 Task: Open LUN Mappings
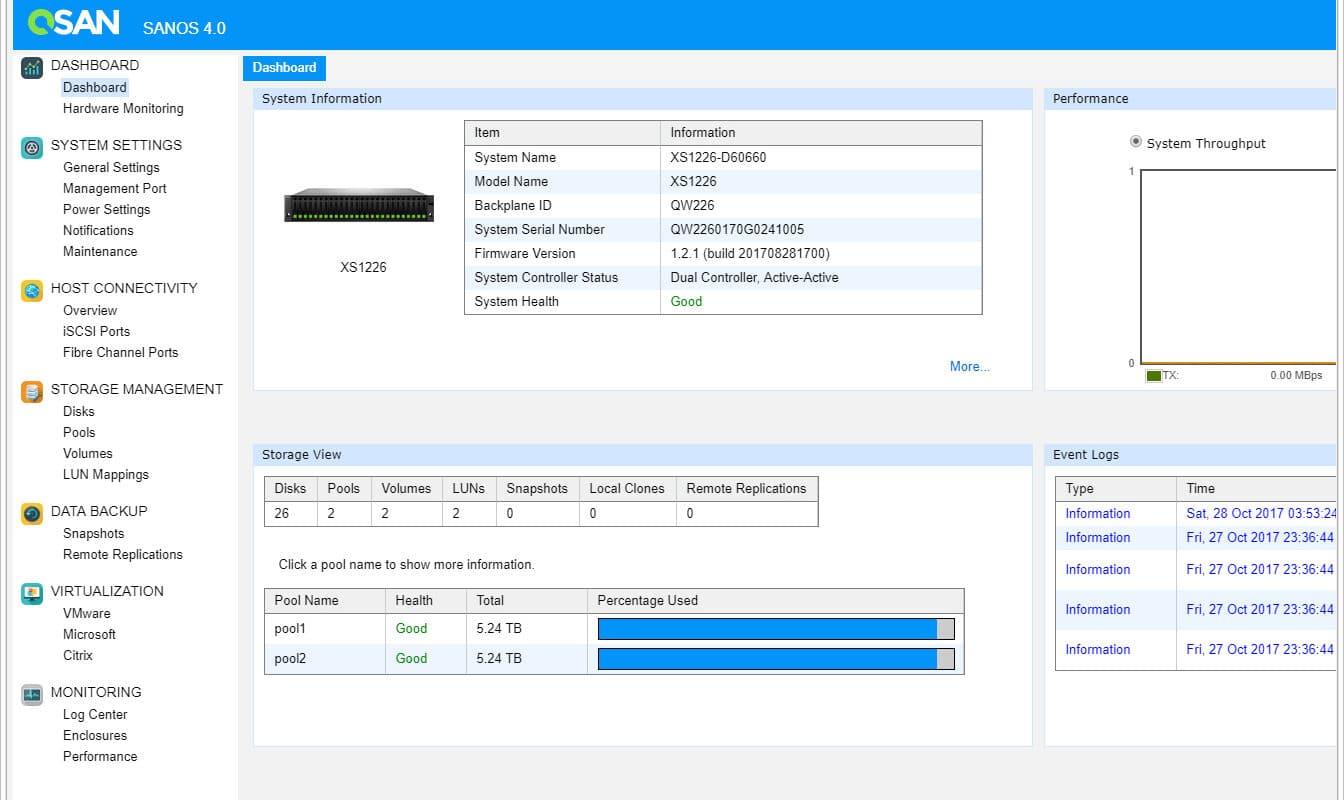tap(106, 474)
